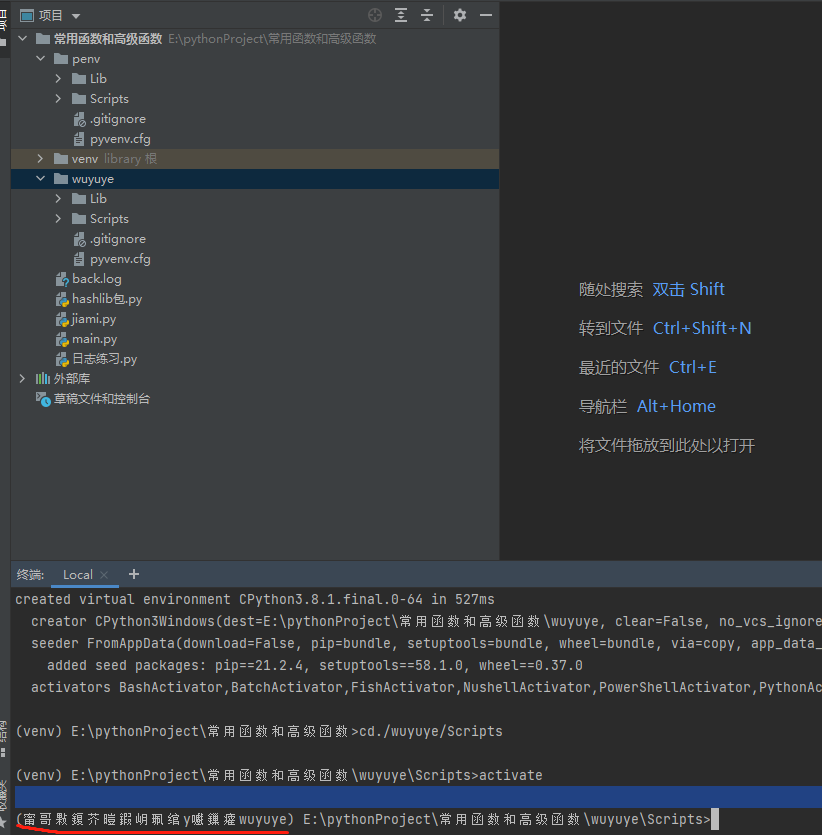Expand the Scripts folder under wuyuye
822x835 pixels.
pyautogui.click(x=58, y=219)
